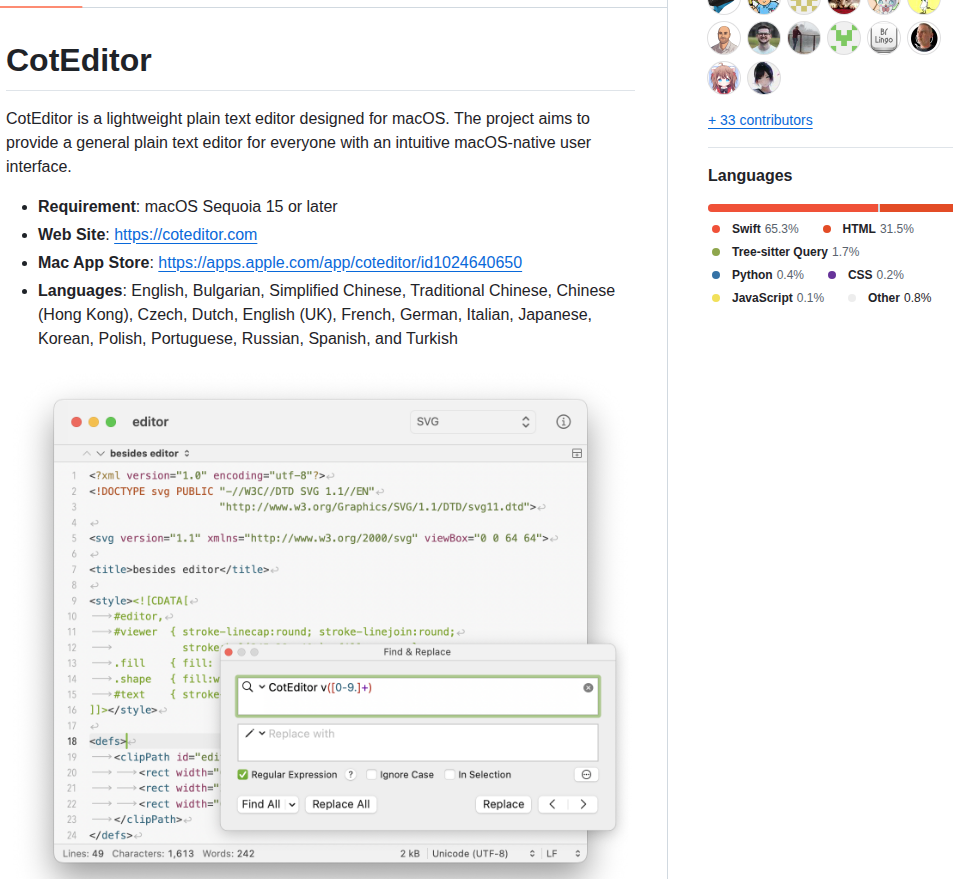Screen dimensions: 953x879
Task: Open the SVG syntax dropdown in editor toolbar
Action: 473,422
